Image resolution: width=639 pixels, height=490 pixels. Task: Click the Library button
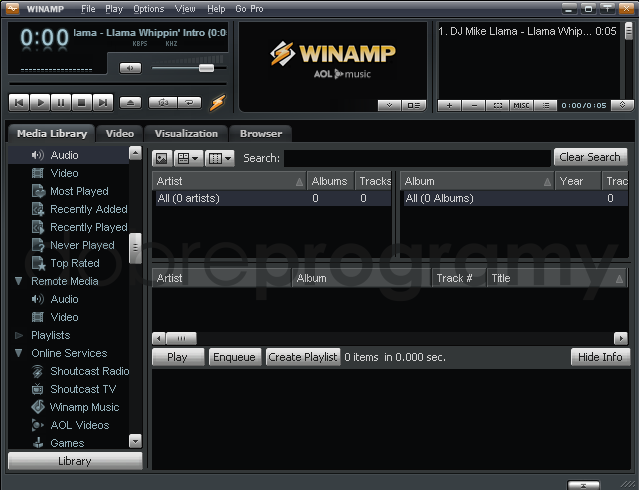75,461
